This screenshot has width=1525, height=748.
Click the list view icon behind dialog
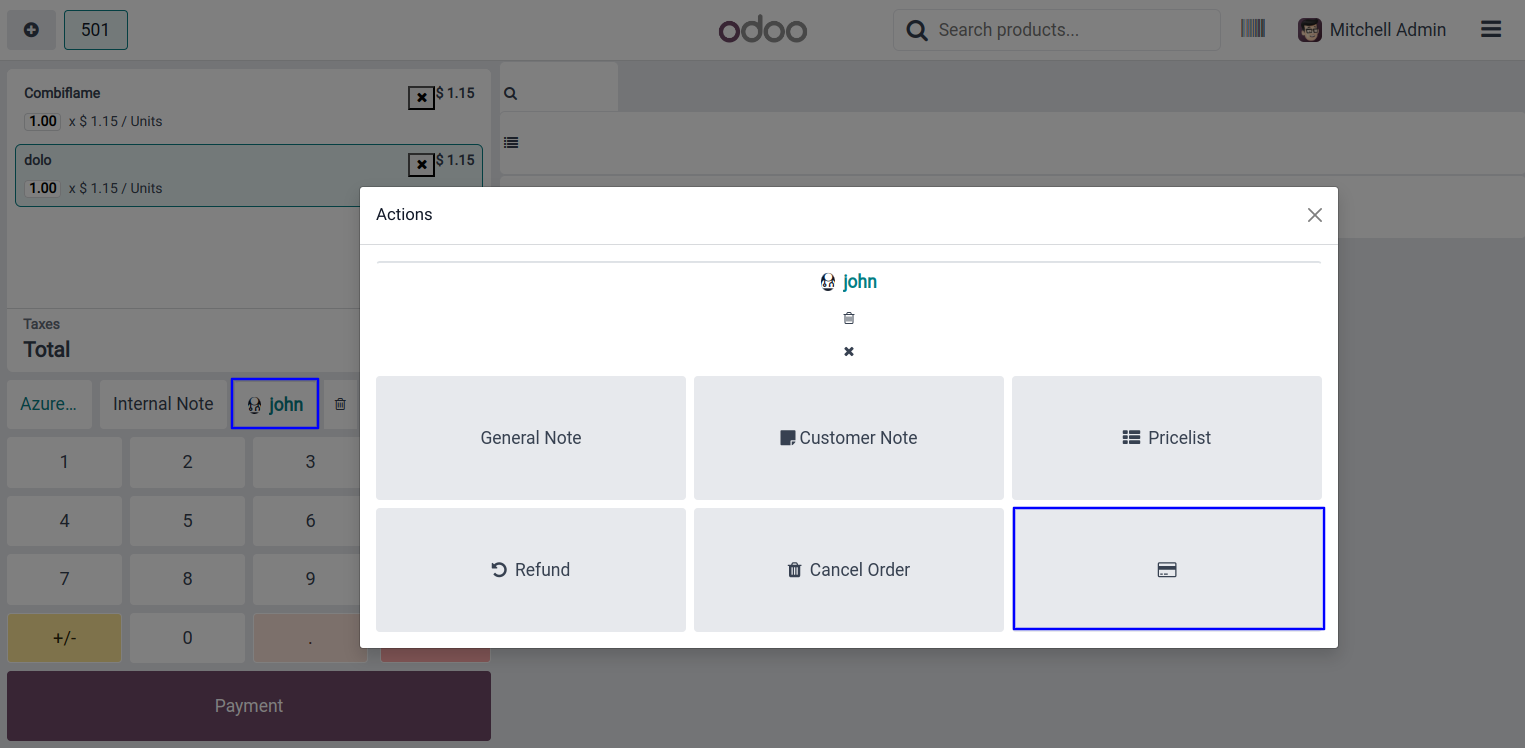511,143
